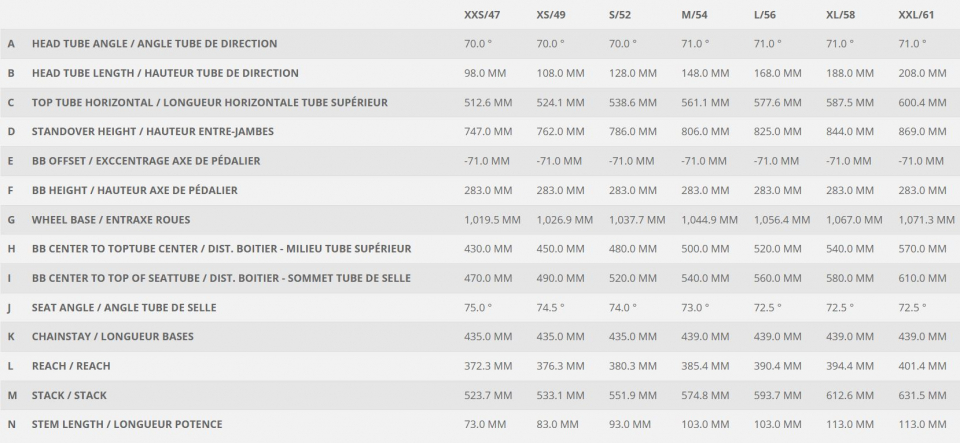This screenshot has width=960, height=443.
Task: Select the Standover Height row label
Action: [x=152, y=132]
